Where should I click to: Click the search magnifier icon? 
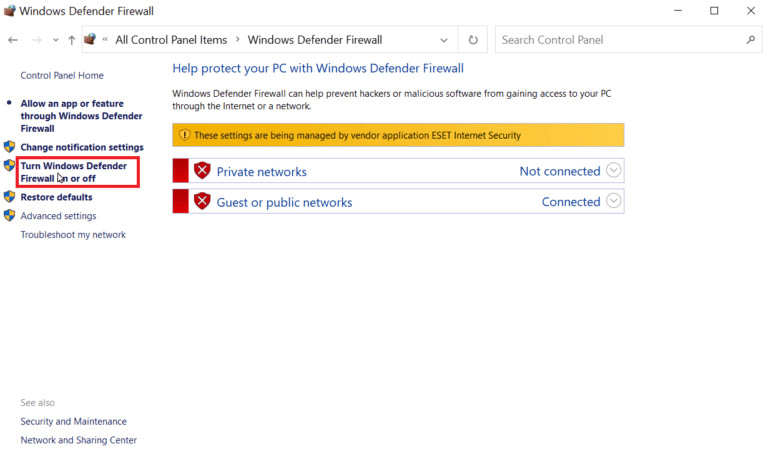click(x=750, y=40)
